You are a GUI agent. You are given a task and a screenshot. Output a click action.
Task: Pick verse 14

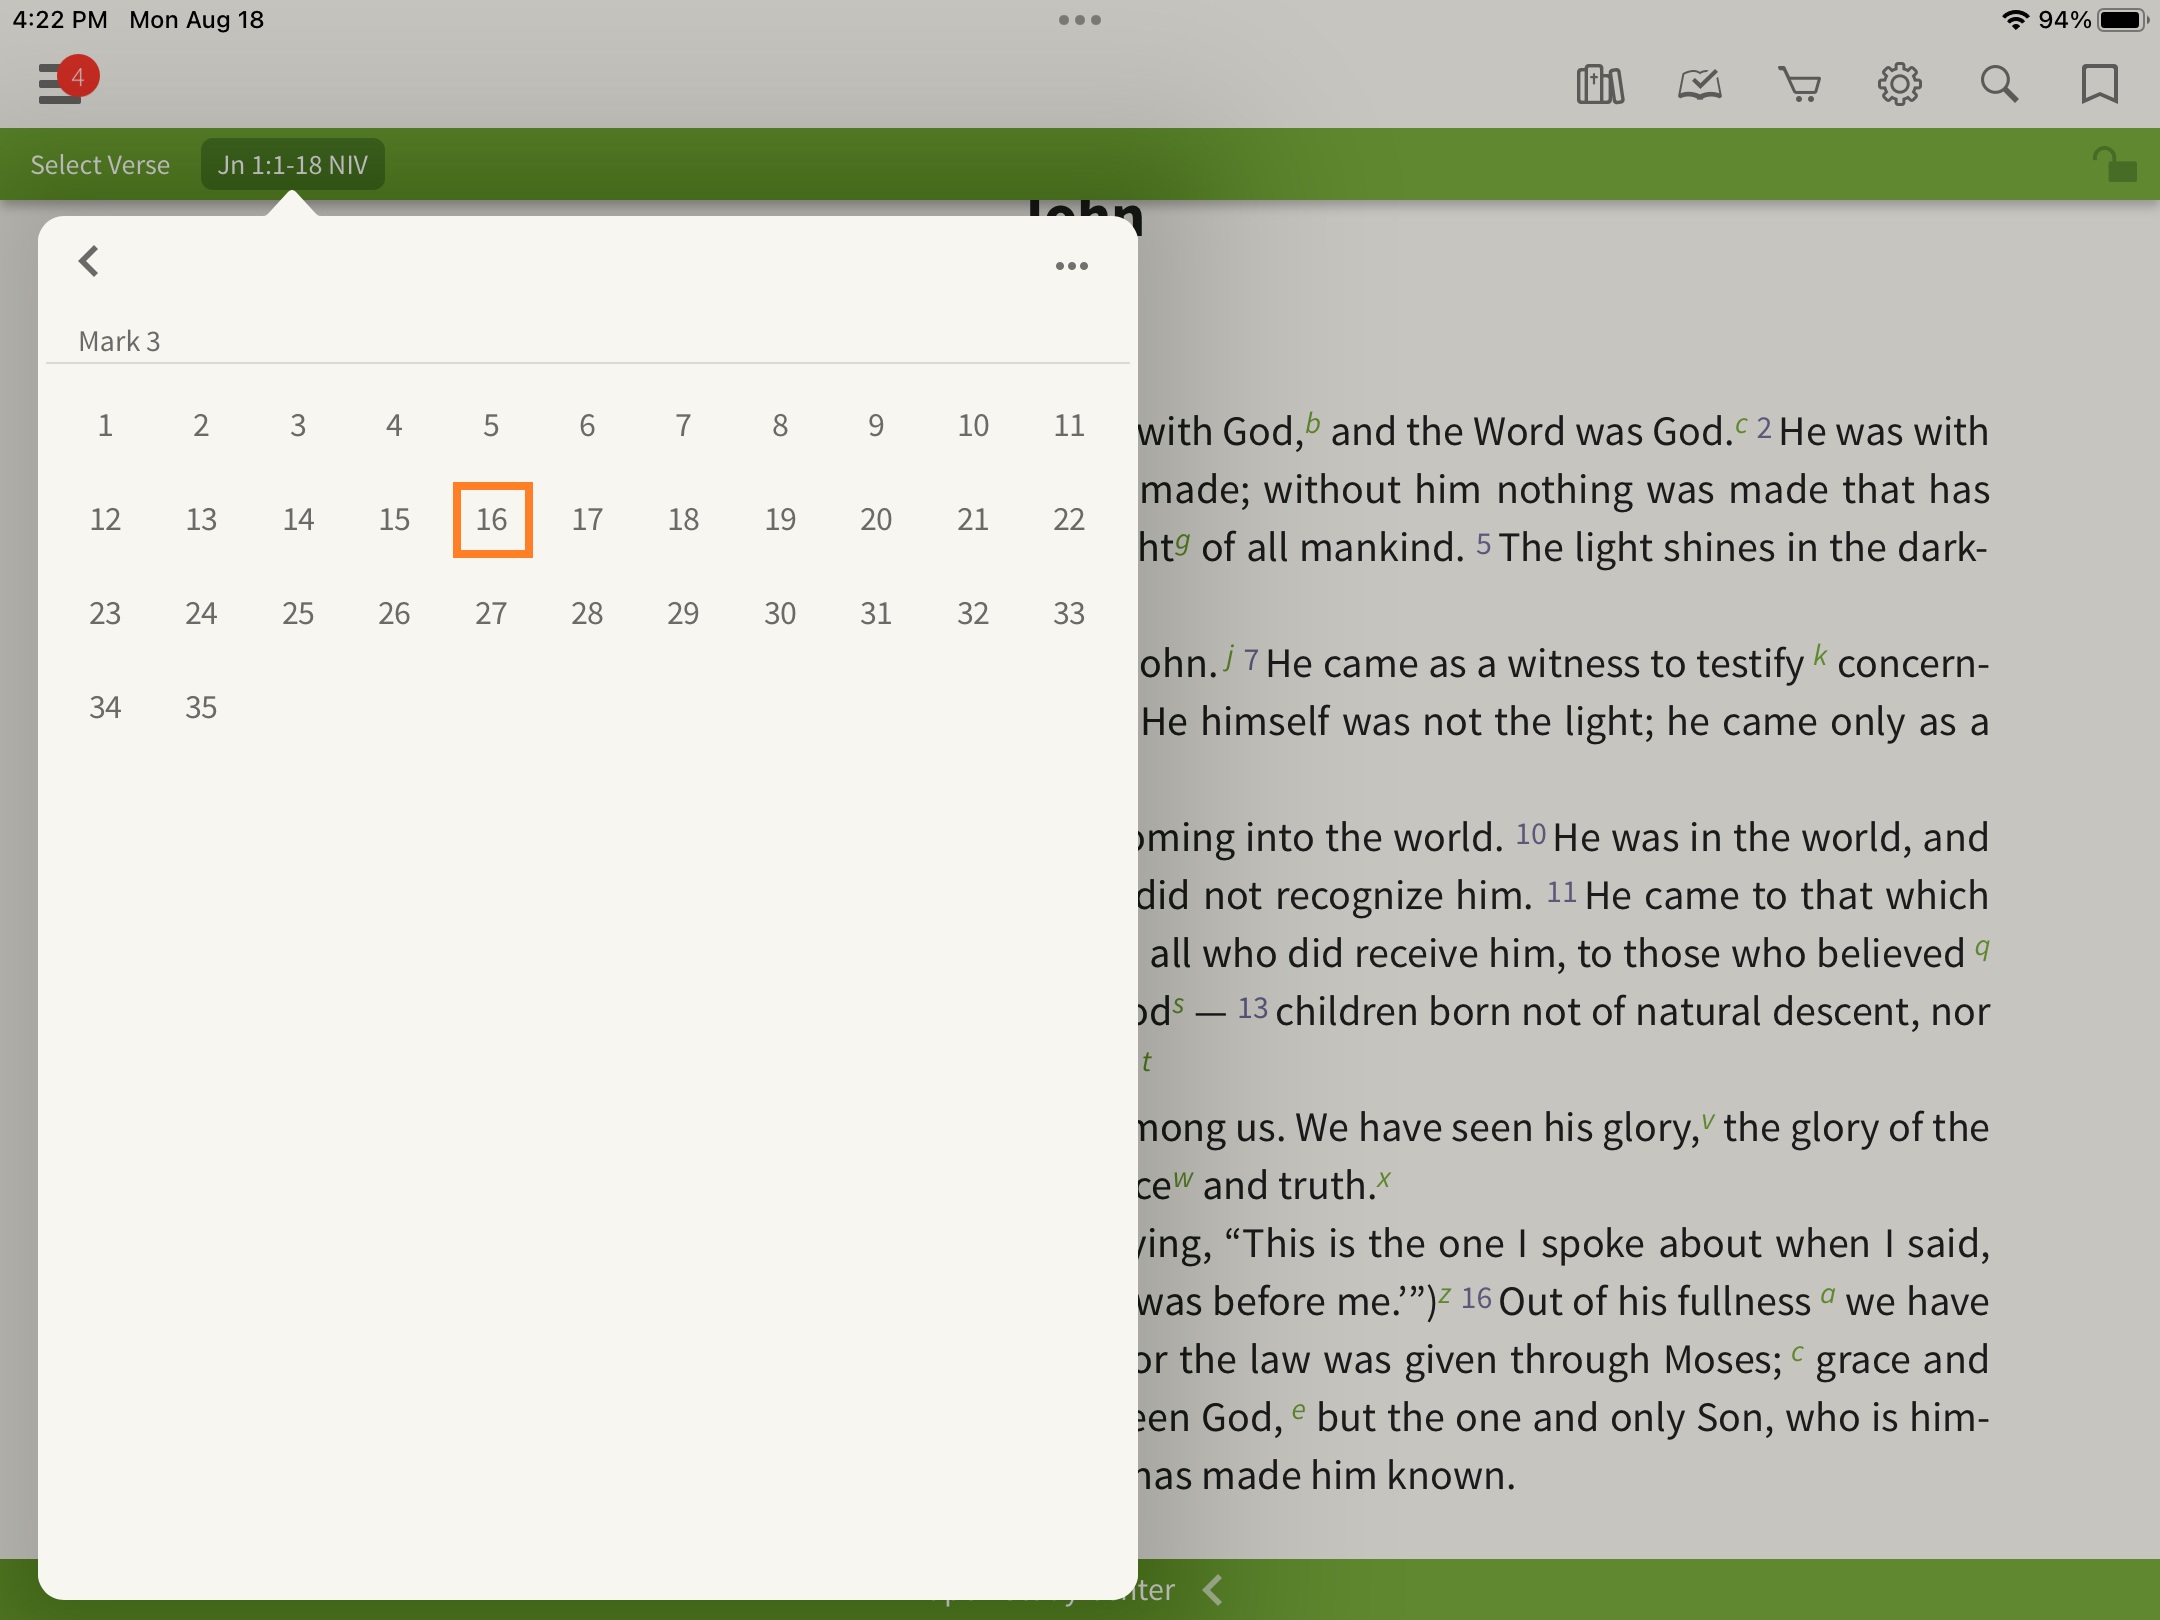pos(298,520)
